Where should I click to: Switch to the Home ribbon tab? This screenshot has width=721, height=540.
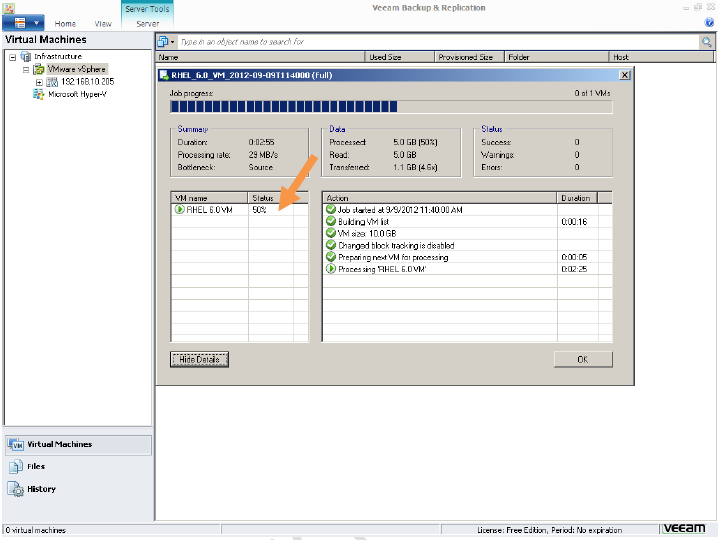(65, 24)
